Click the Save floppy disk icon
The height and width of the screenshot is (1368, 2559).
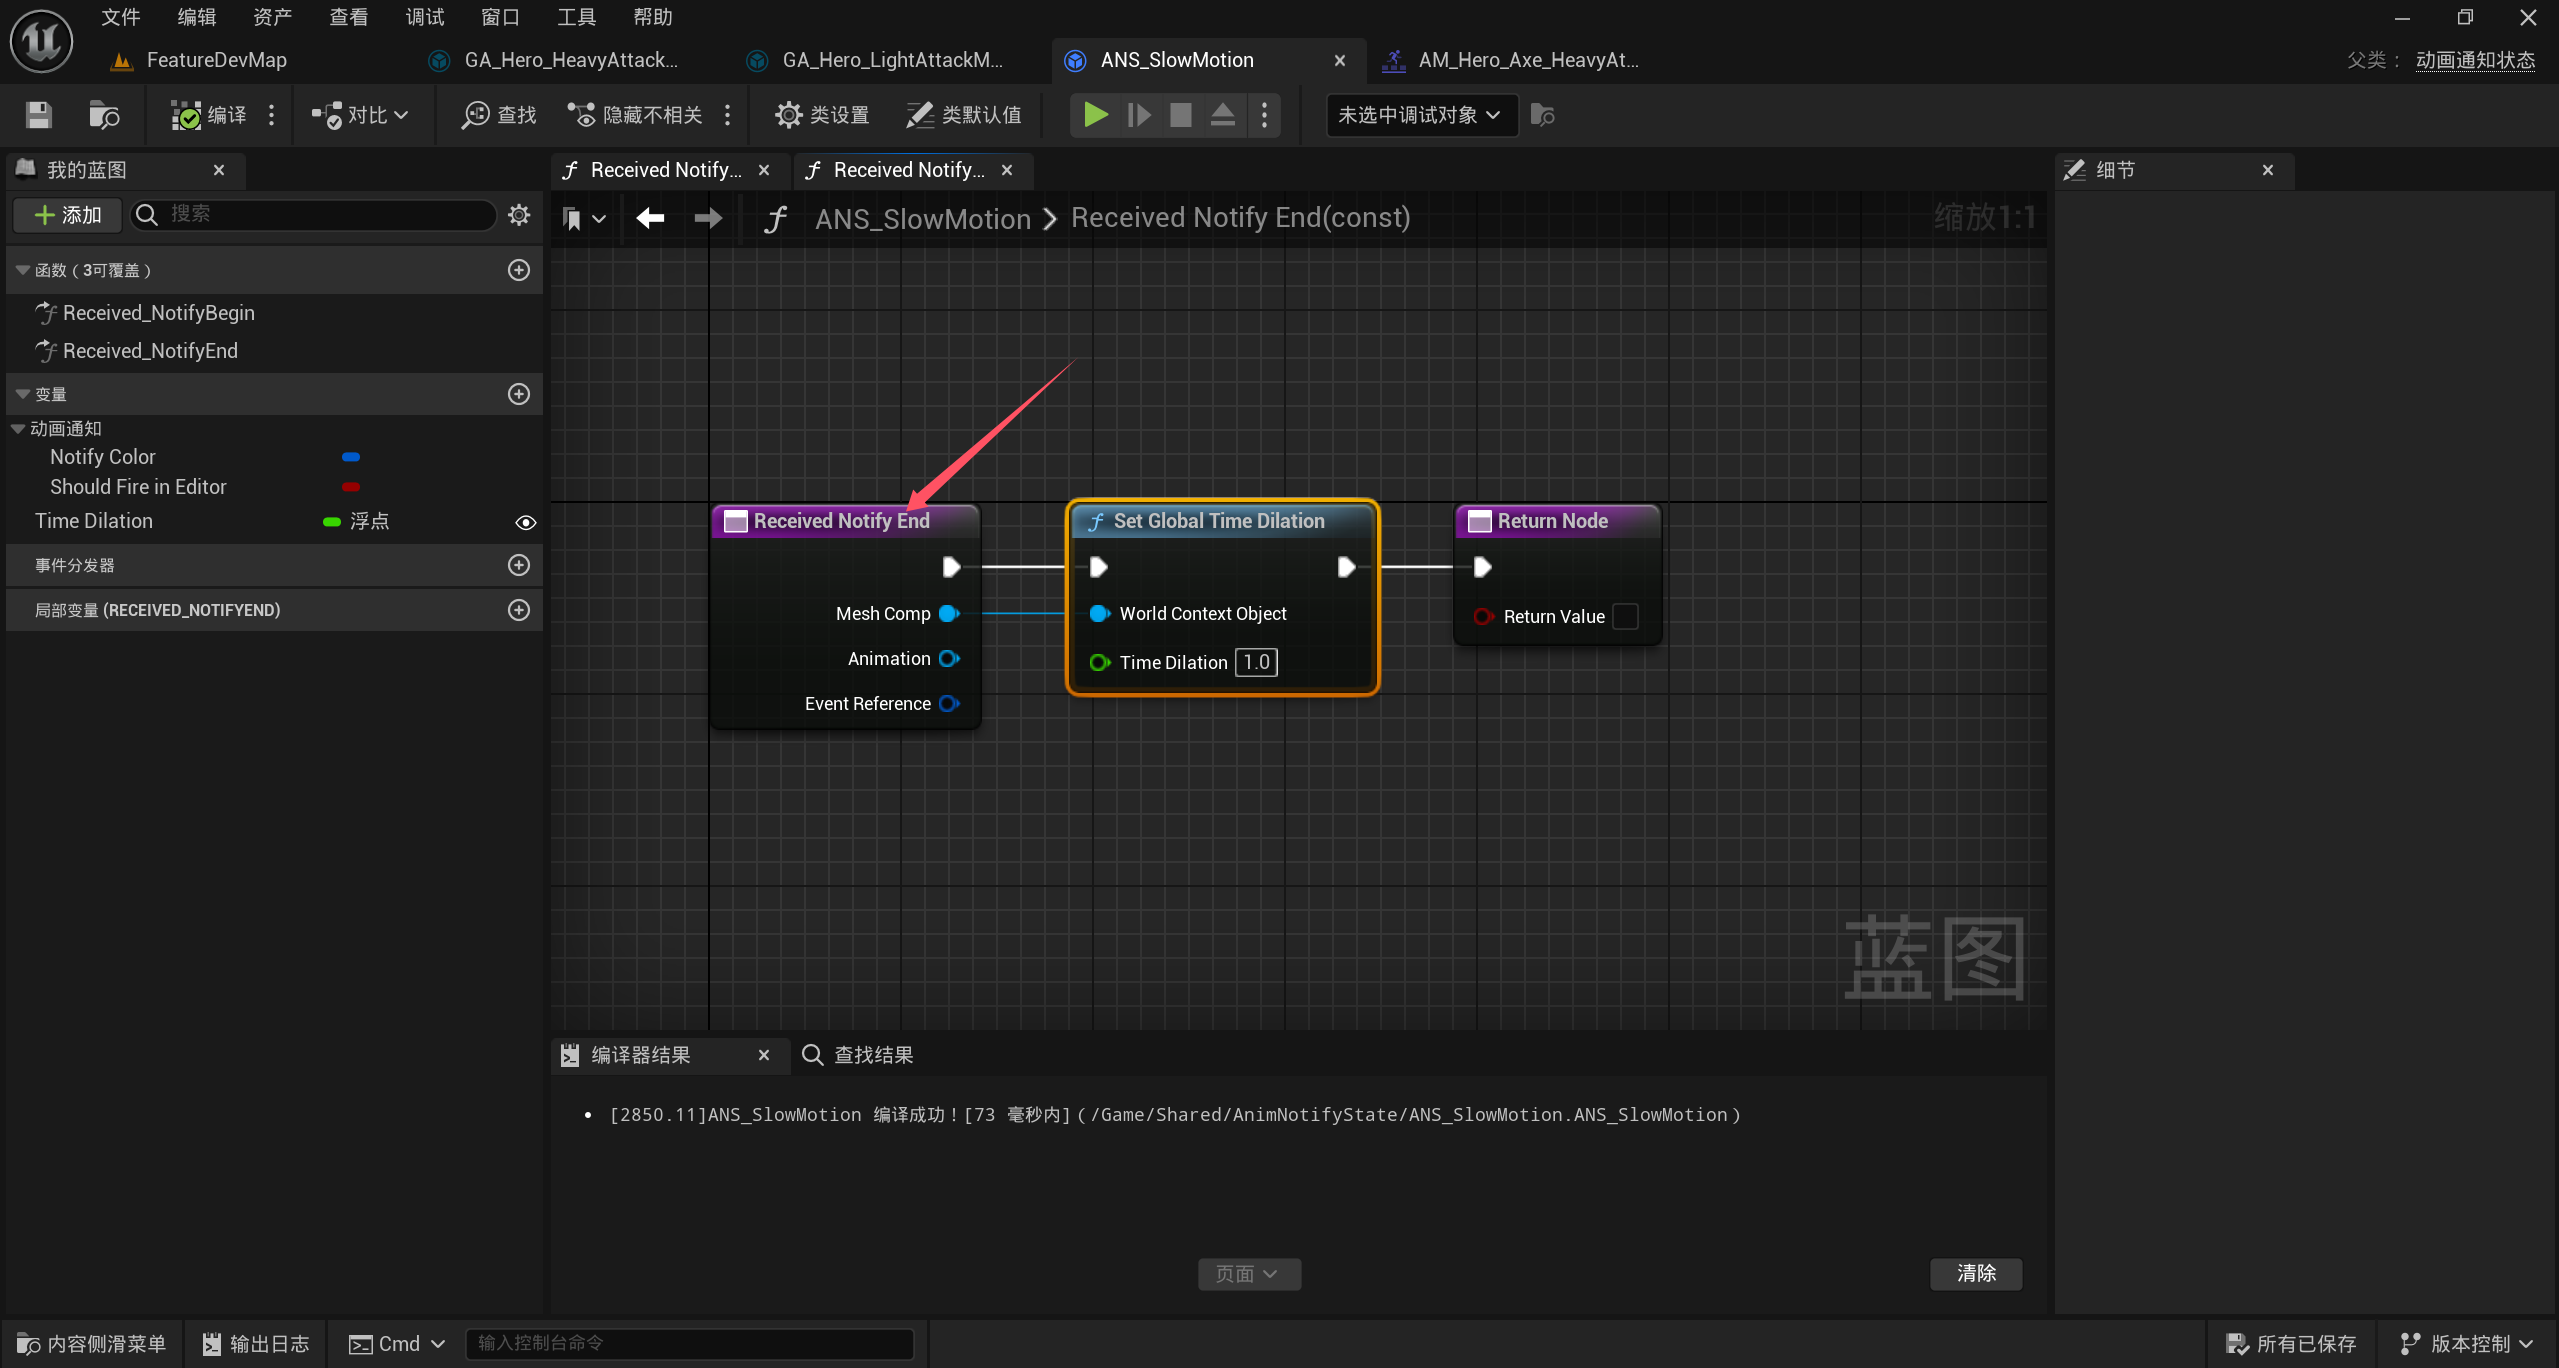38,115
